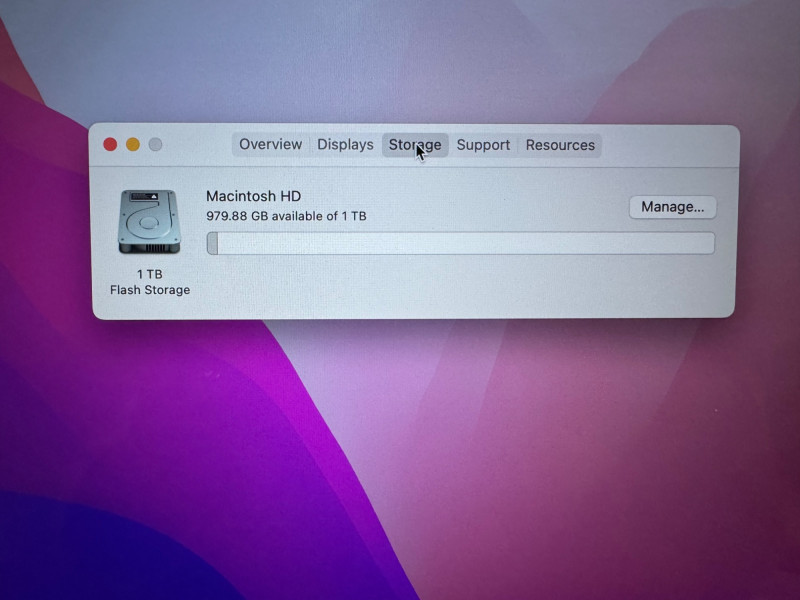Open the Displays tab

345,145
